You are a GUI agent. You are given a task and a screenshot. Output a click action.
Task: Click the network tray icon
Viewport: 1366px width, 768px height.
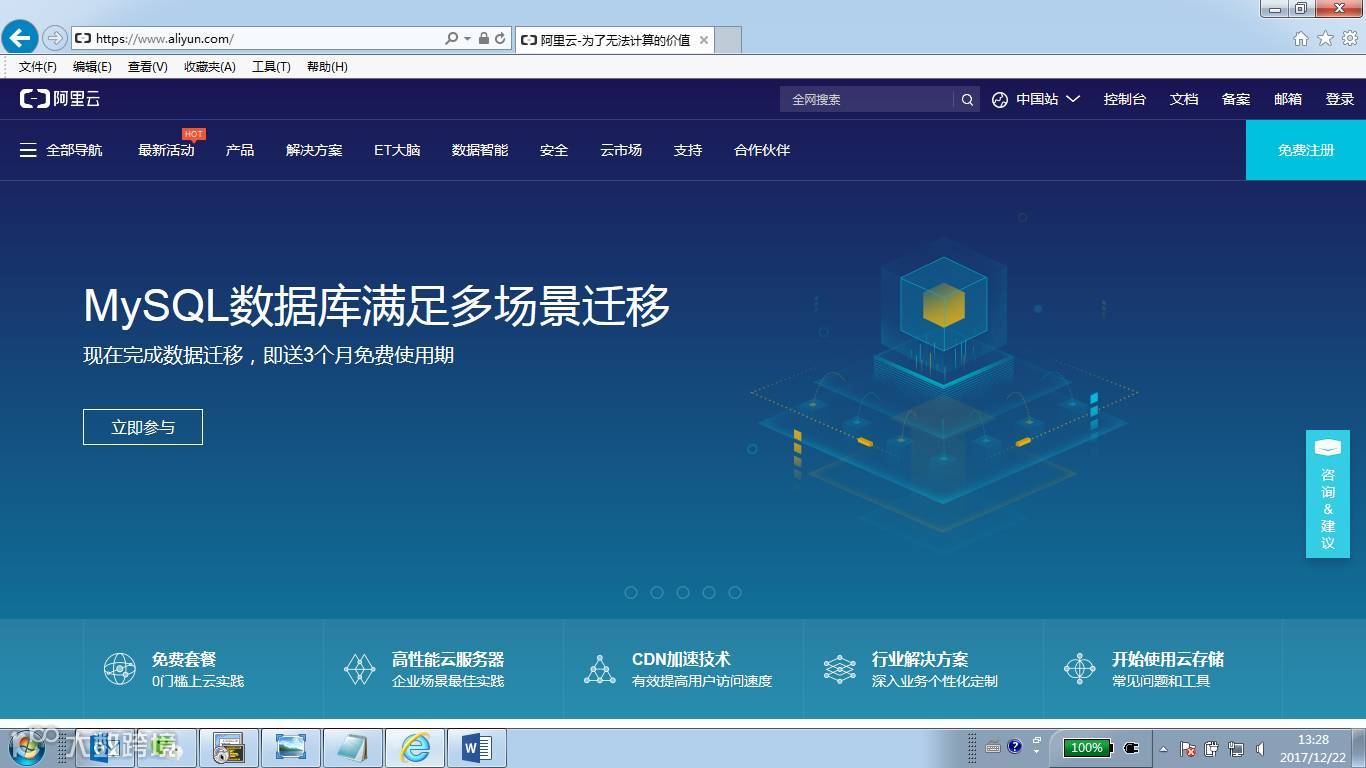pos(1236,749)
